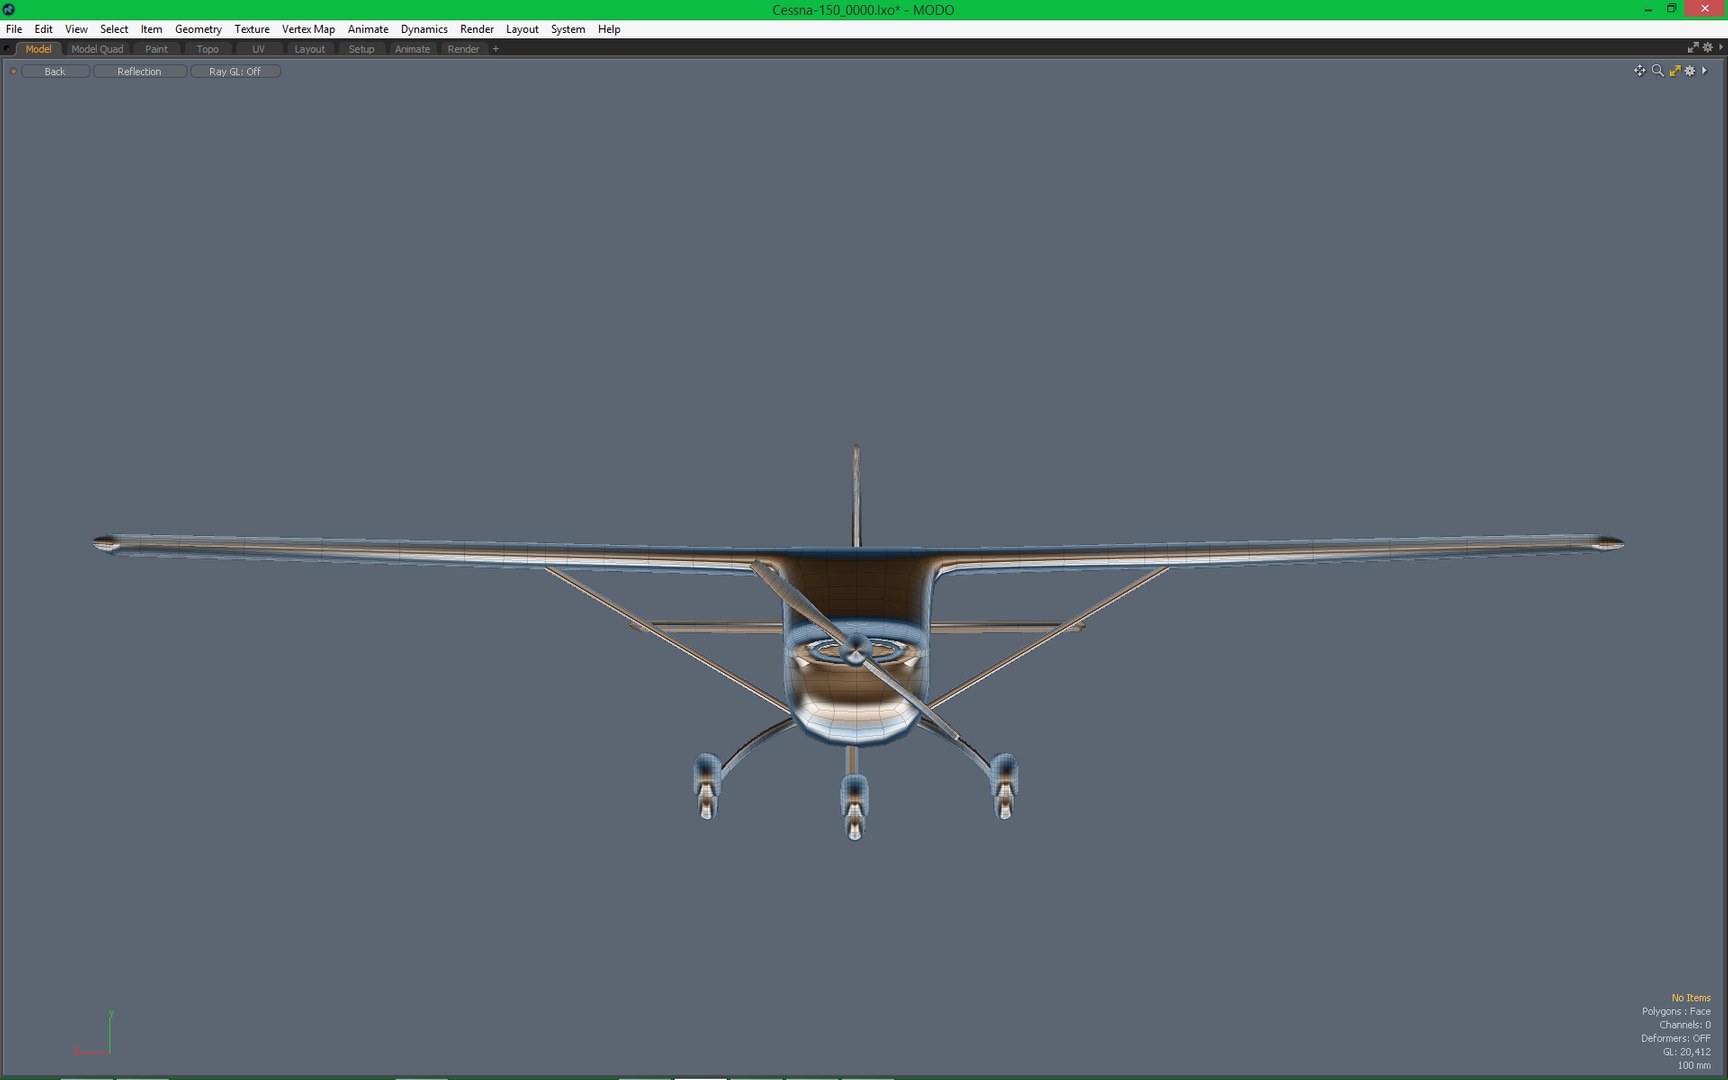
Task: Open the Layout menu in menu bar
Action: (522, 29)
